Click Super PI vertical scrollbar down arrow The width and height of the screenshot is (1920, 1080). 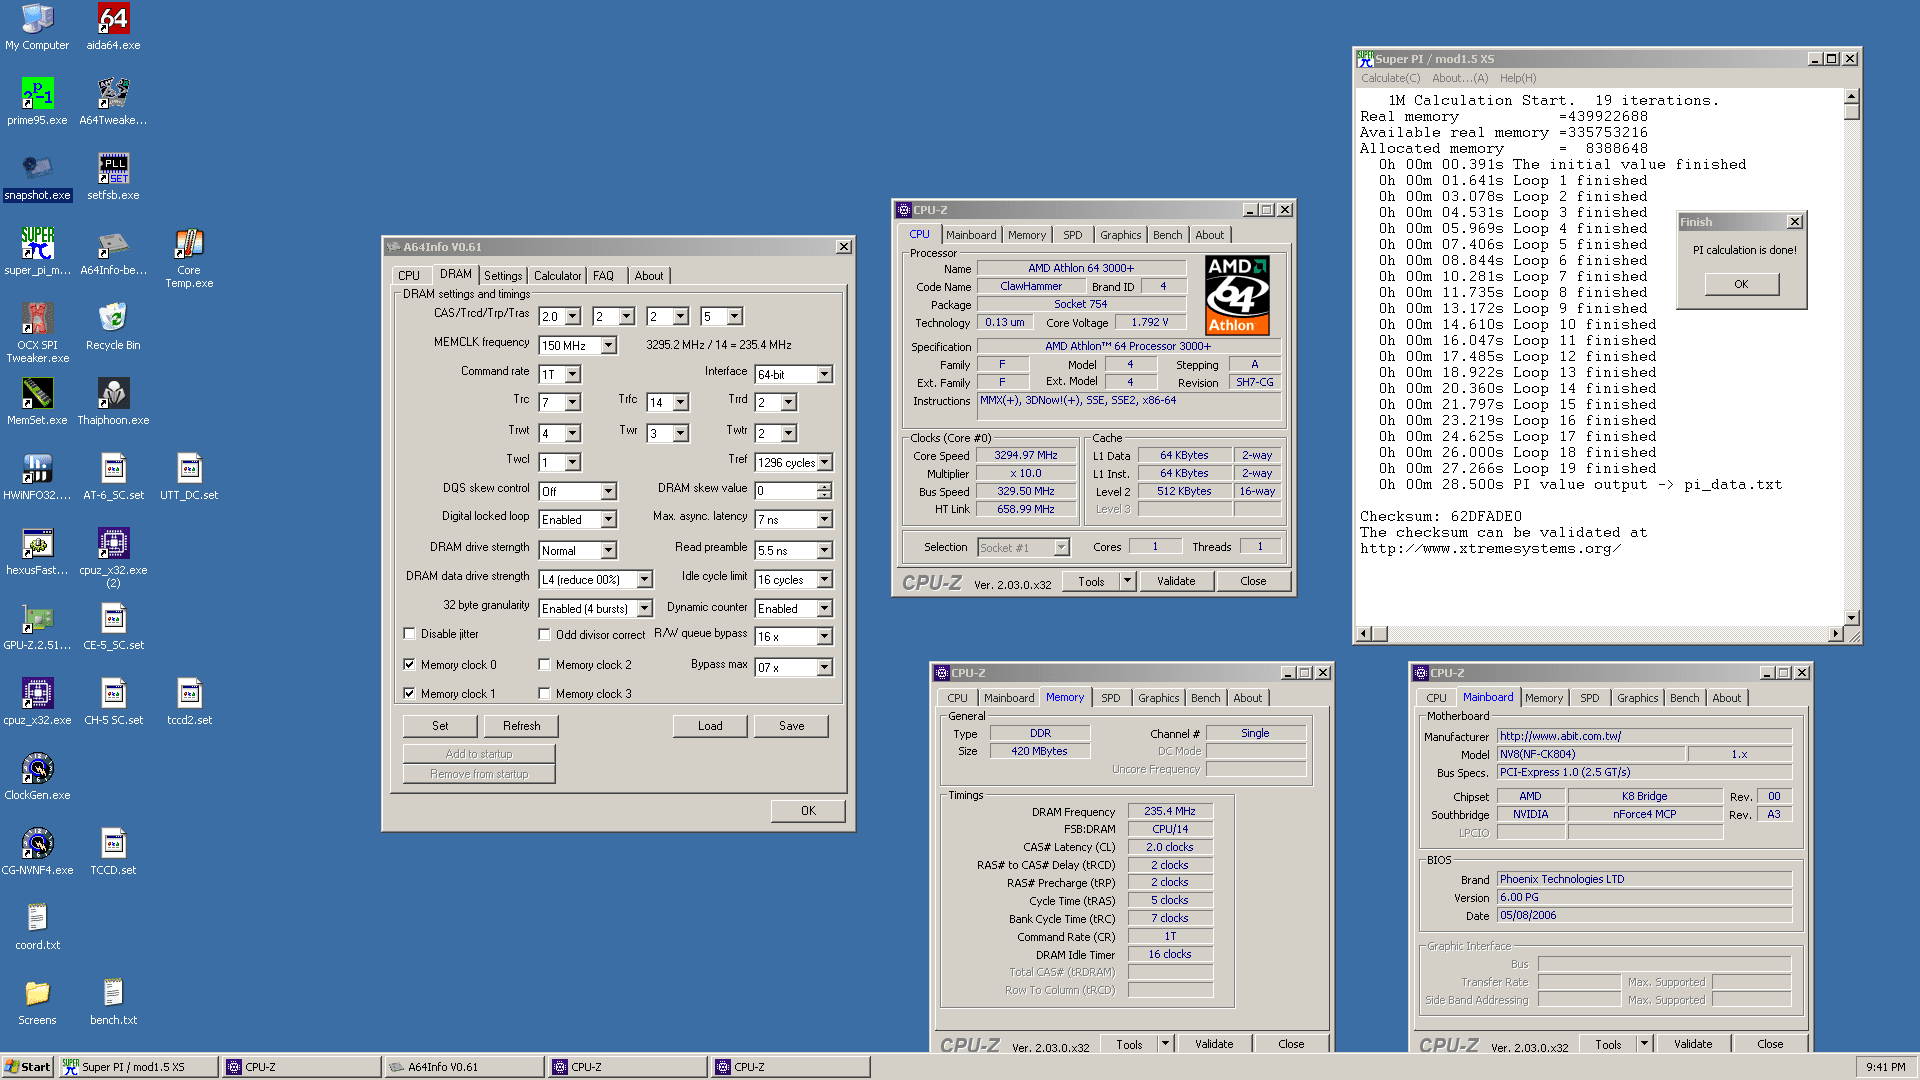point(1851,618)
